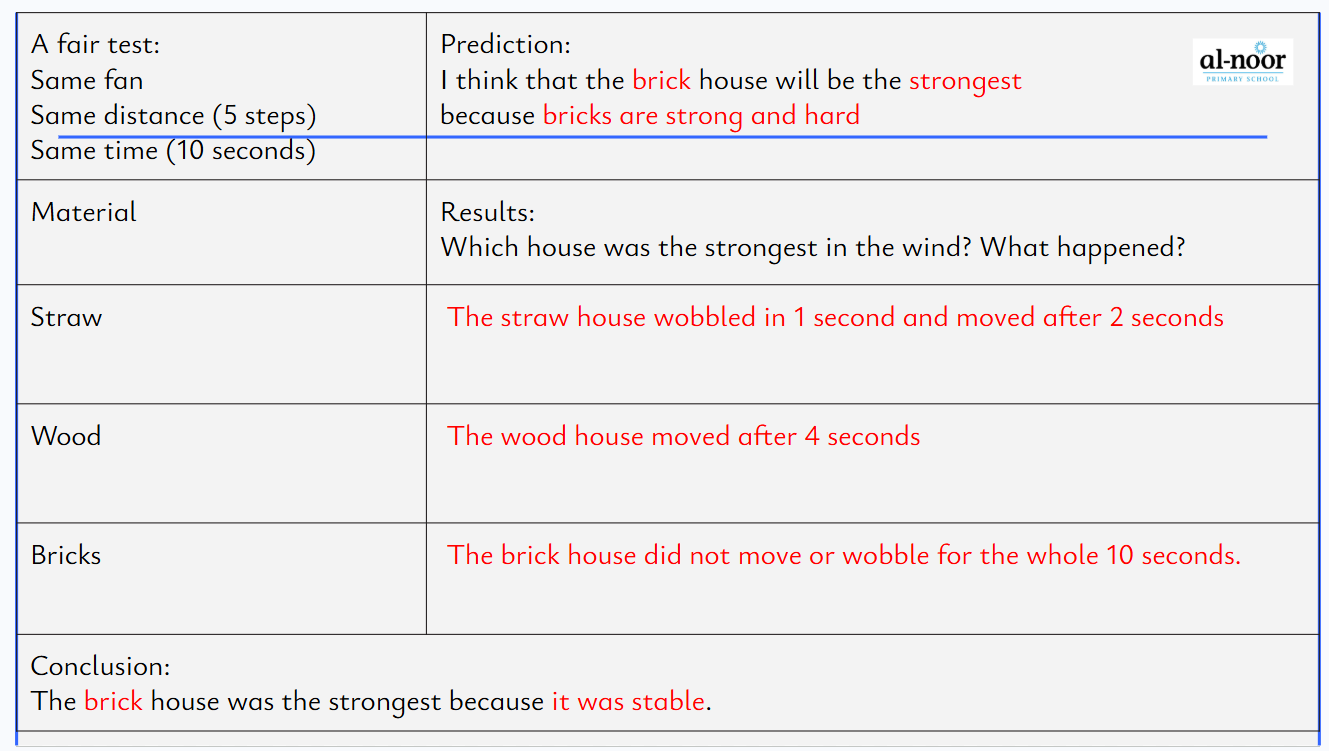Click the brick house did not move text

point(843,555)
